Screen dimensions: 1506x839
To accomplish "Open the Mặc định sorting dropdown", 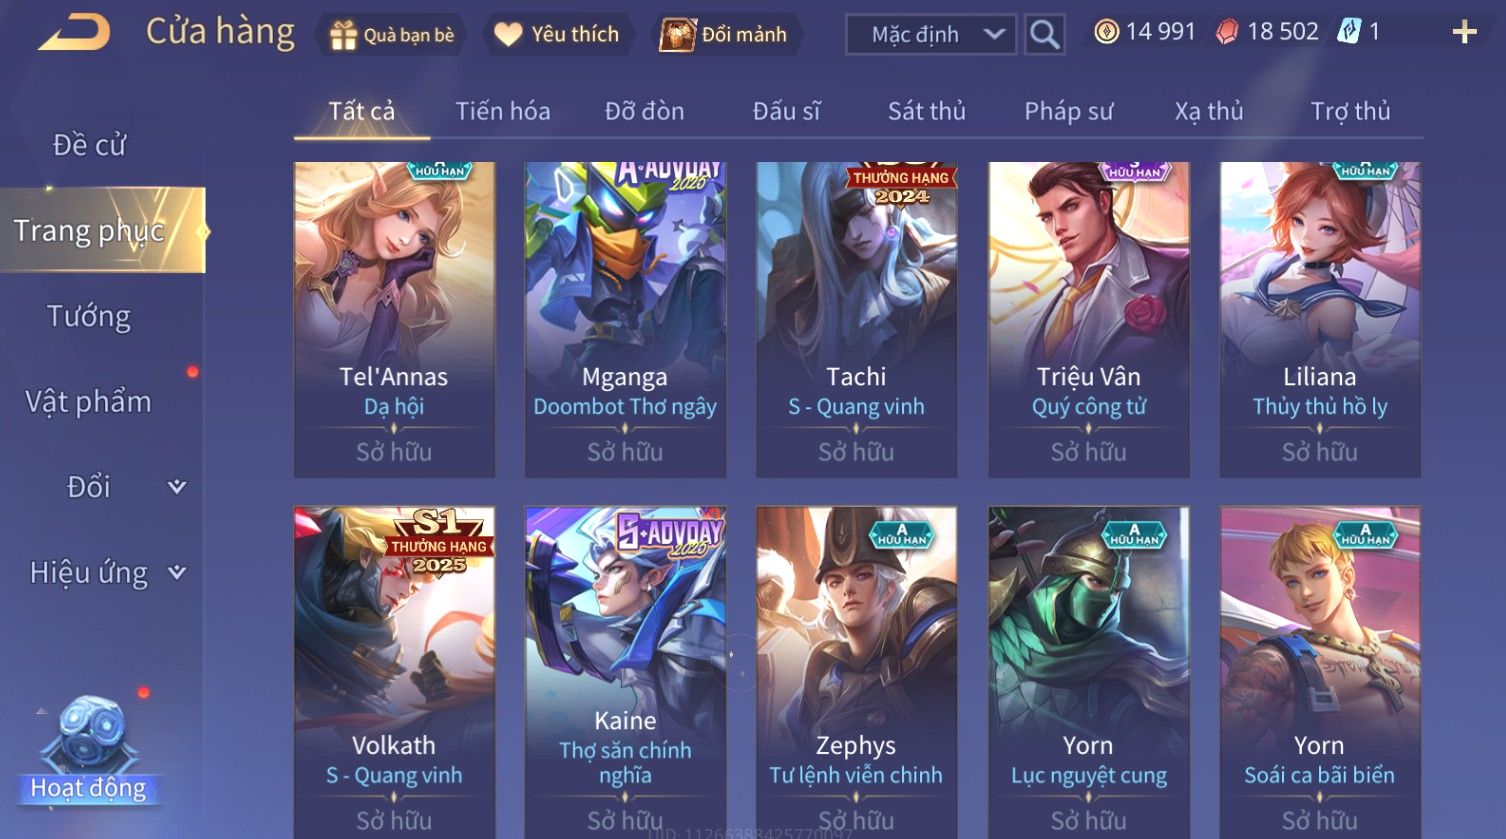I will coord(931,35).
